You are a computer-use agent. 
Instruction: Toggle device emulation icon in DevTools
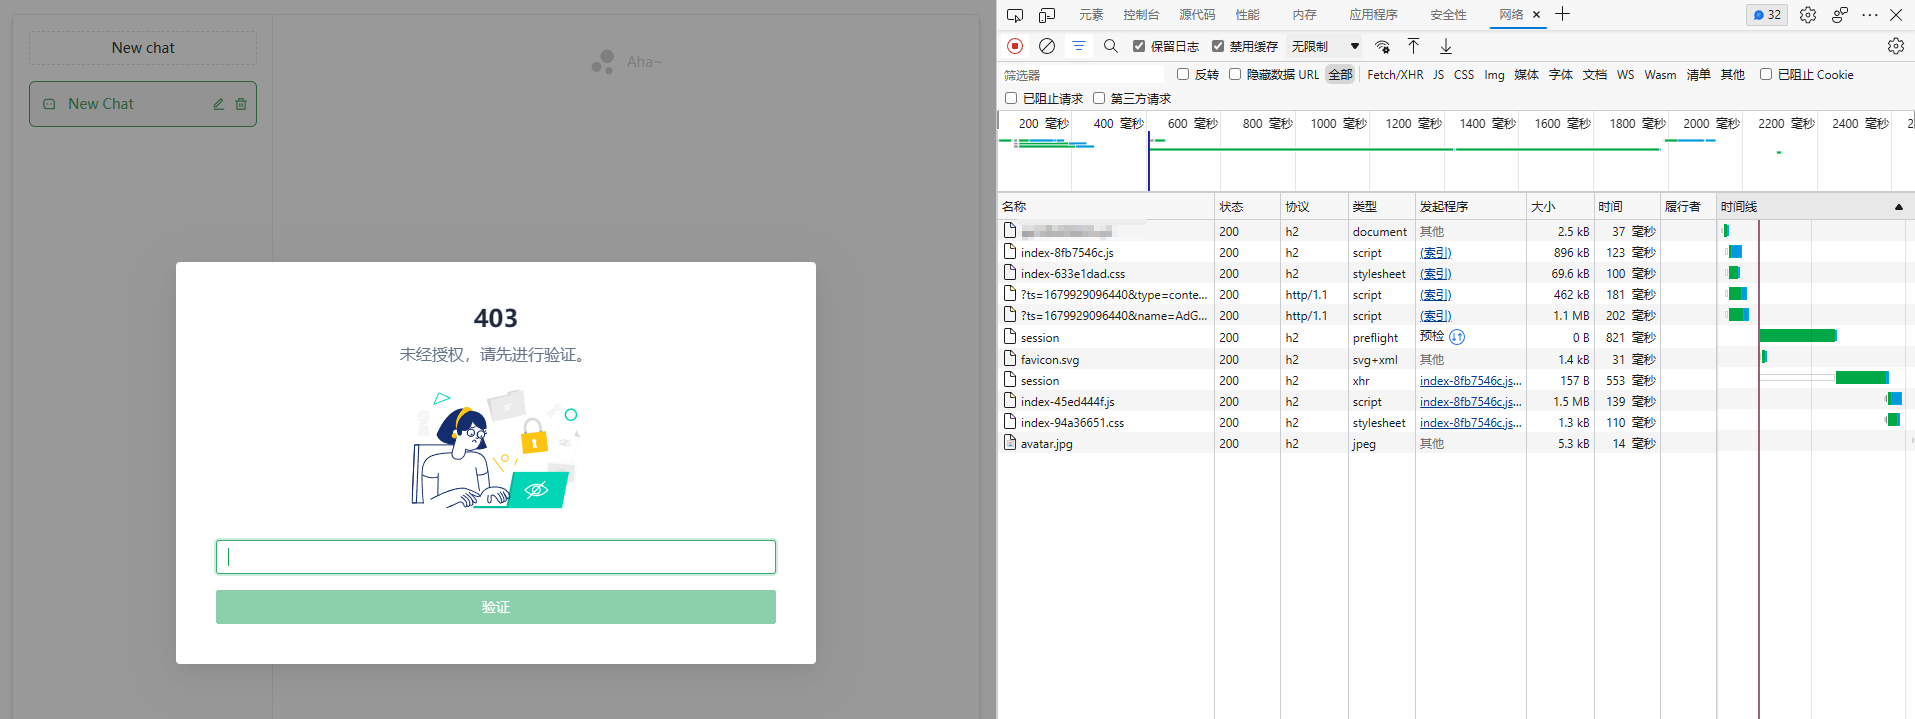[x=1047, y=15]
